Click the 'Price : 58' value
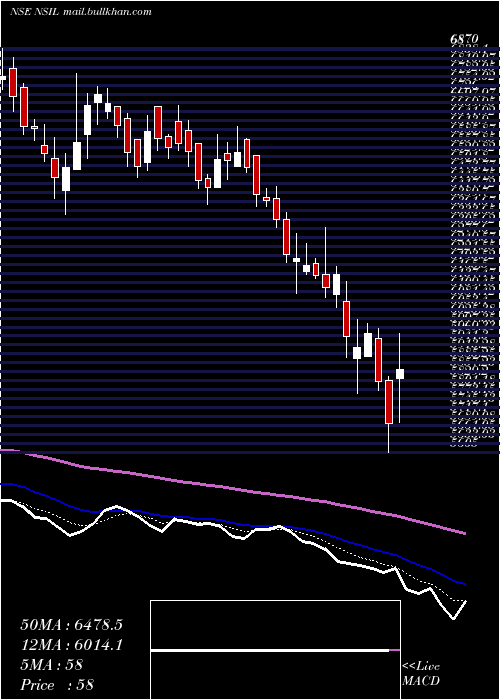The image size is (500, 700). pyautogui.click(x=58, y=685)
